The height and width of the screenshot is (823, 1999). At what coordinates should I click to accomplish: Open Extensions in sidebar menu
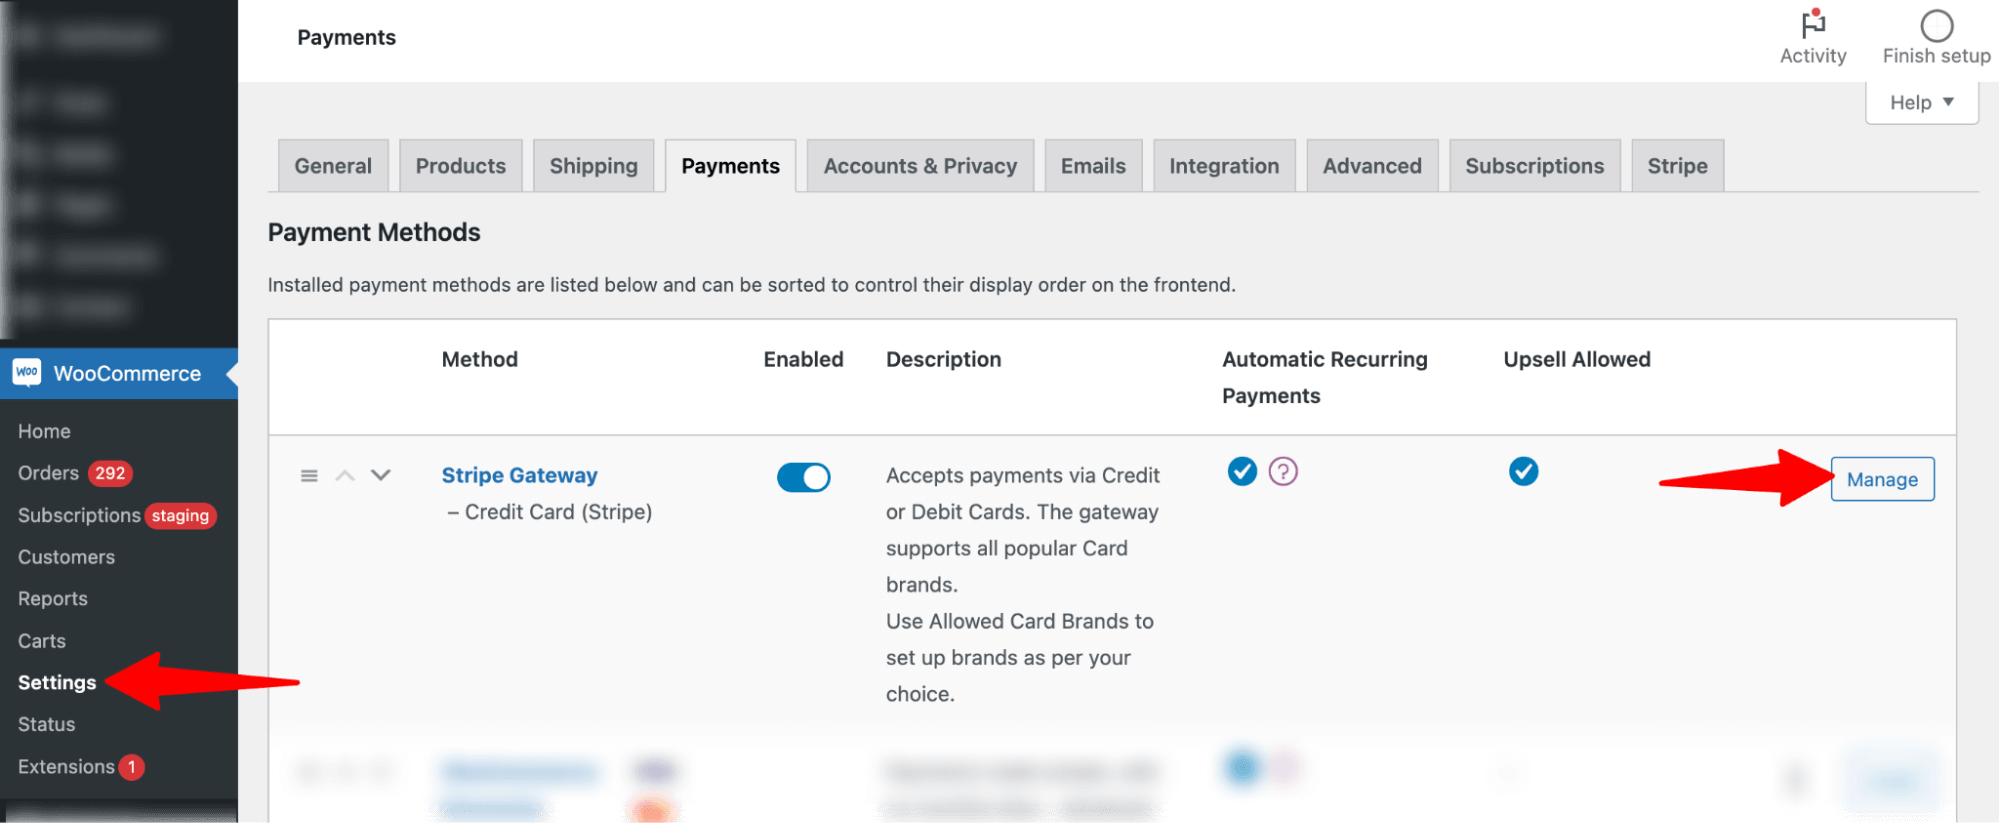click(66, 767)
